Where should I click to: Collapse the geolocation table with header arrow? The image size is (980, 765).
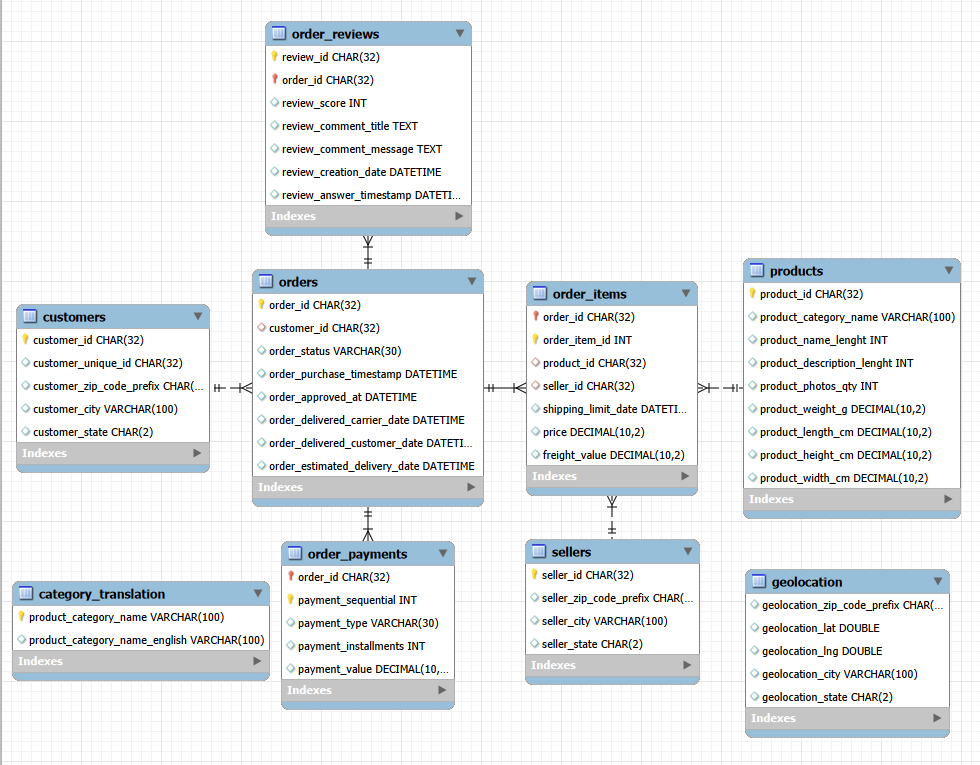[938, 581]
